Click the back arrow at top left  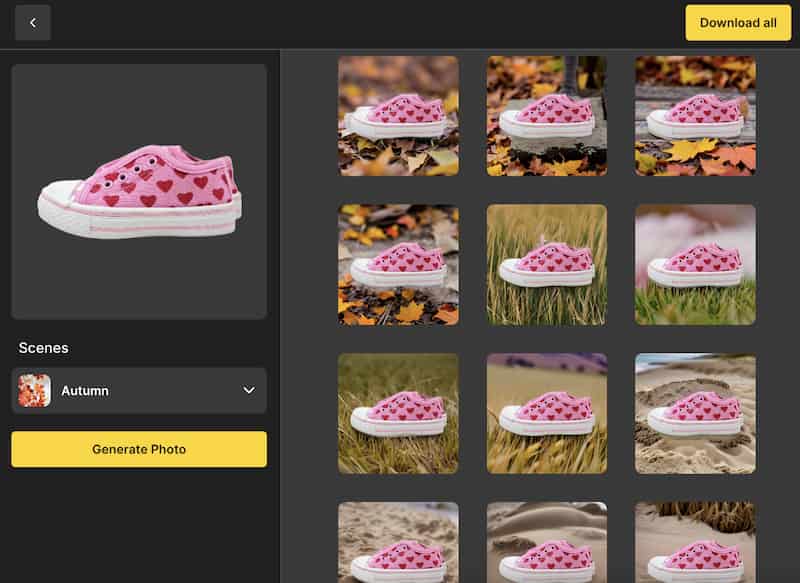(x=32, y=22)
